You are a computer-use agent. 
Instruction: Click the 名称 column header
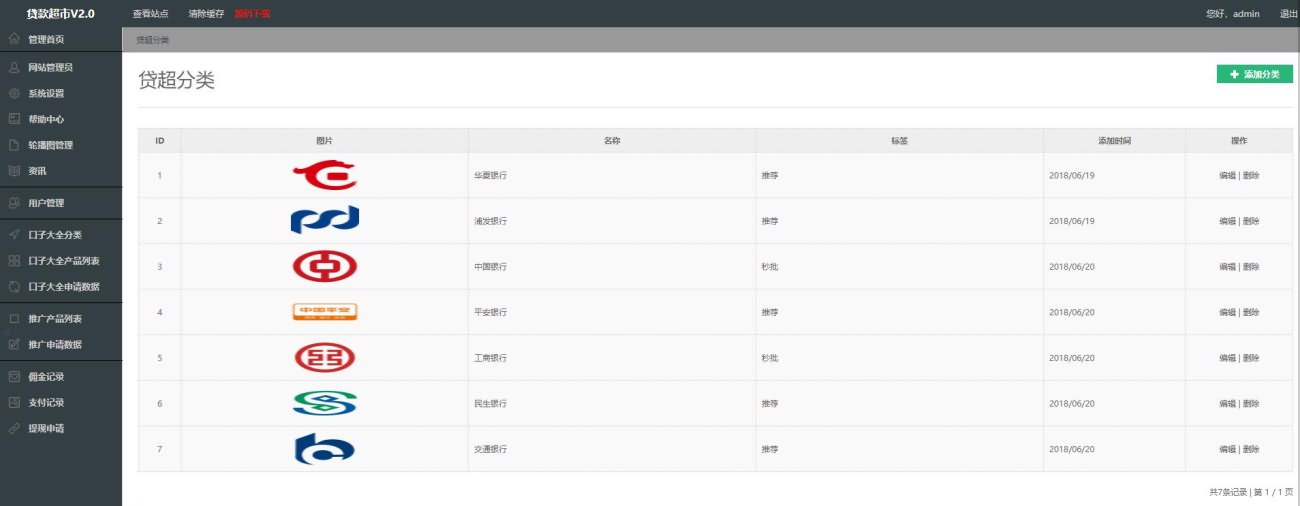point(612,141)
